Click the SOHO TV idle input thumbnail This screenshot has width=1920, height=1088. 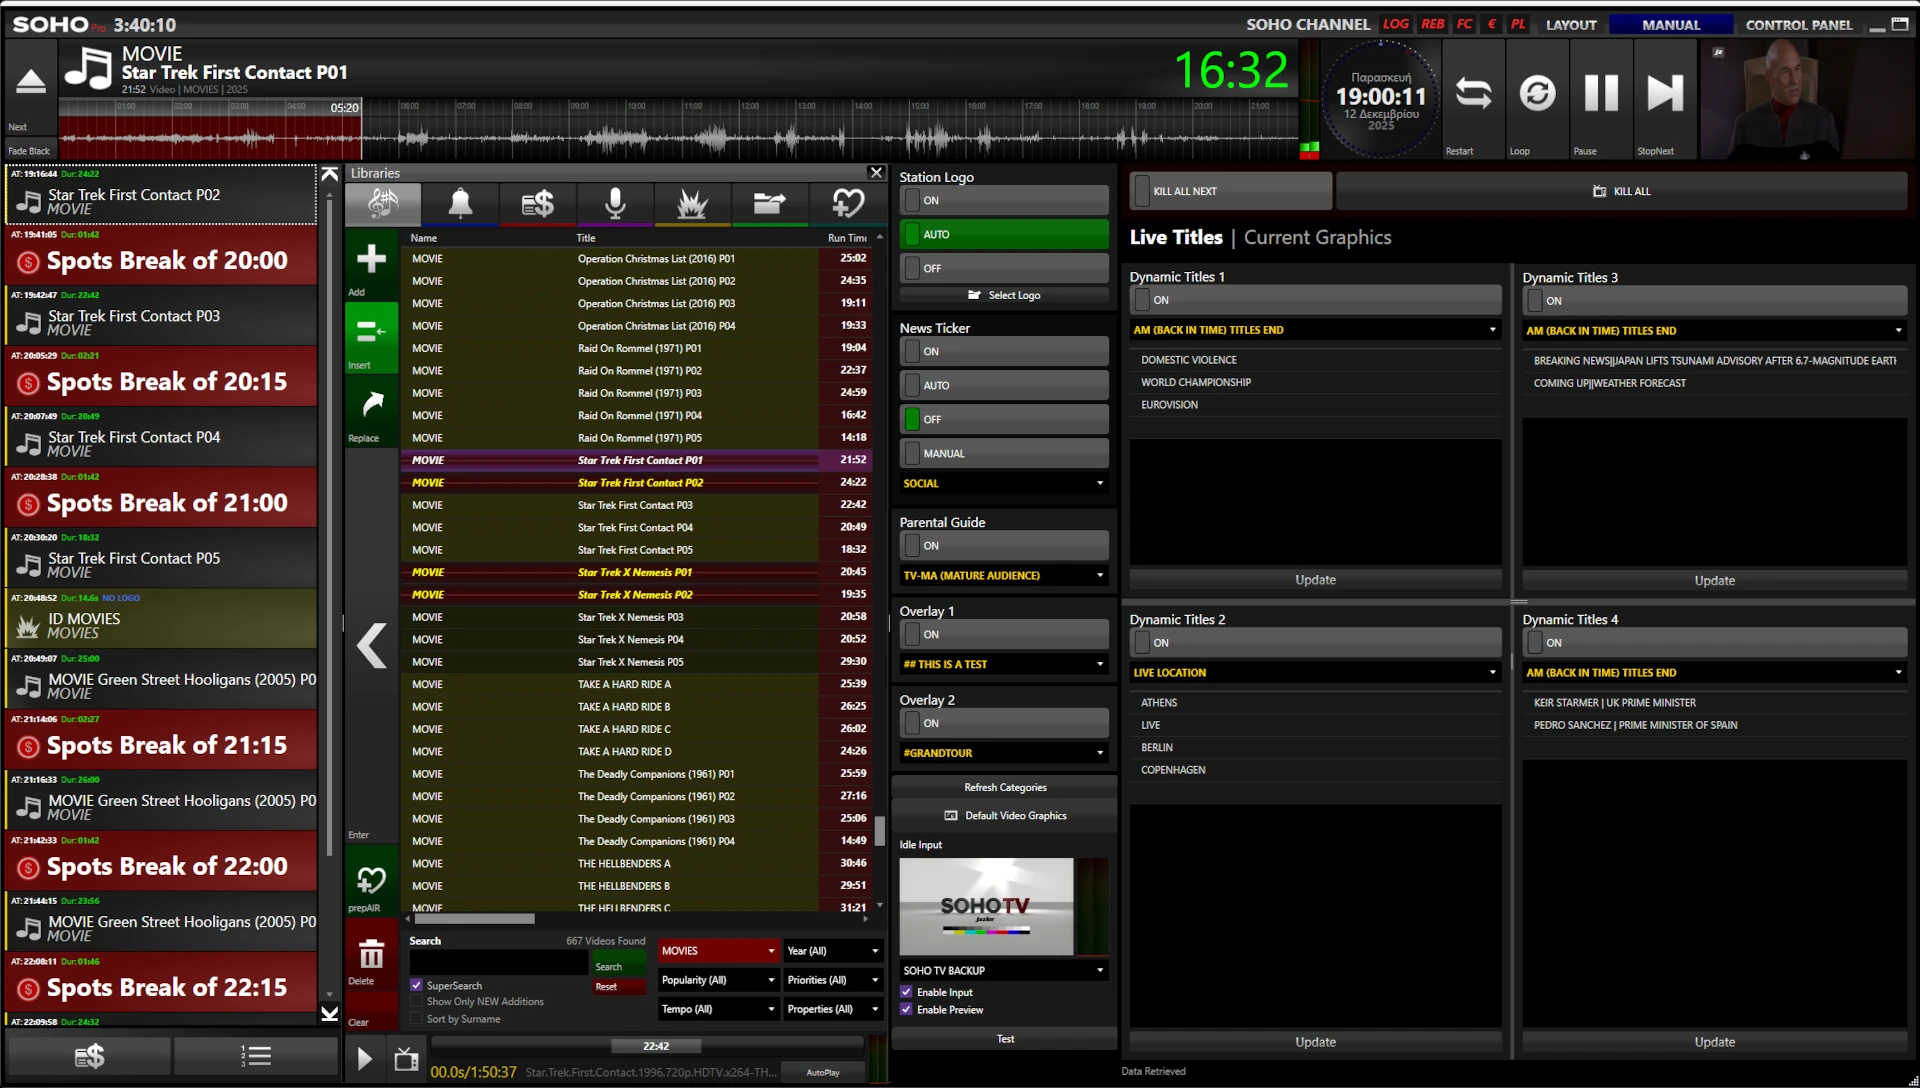[x=986, y=907]
